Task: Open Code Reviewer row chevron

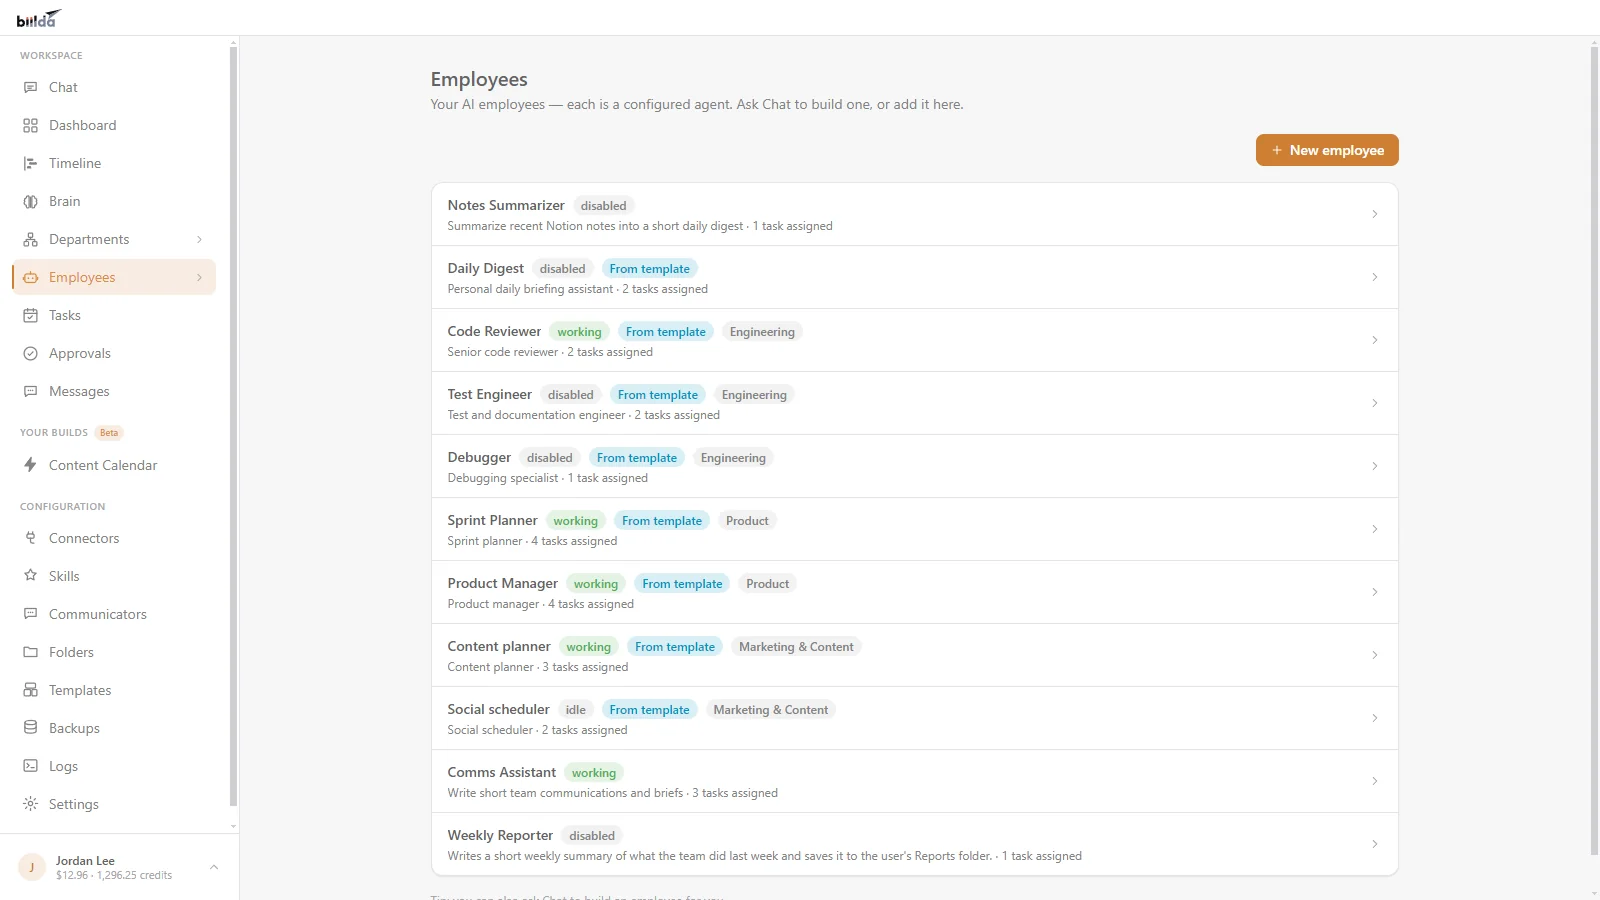Action: pyautogui.click(x=1375, y=340)
